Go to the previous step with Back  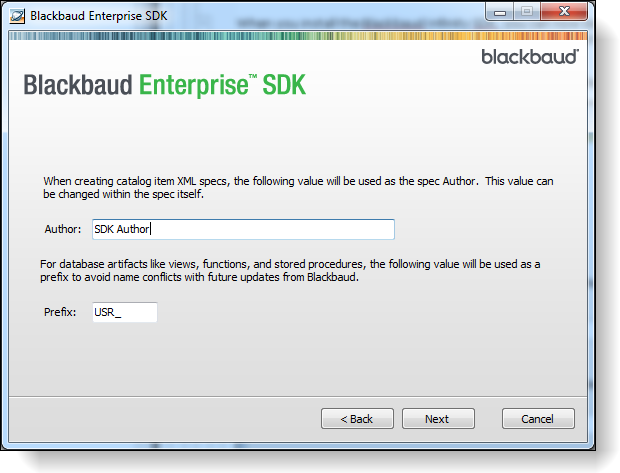click(x=357, y=419)
